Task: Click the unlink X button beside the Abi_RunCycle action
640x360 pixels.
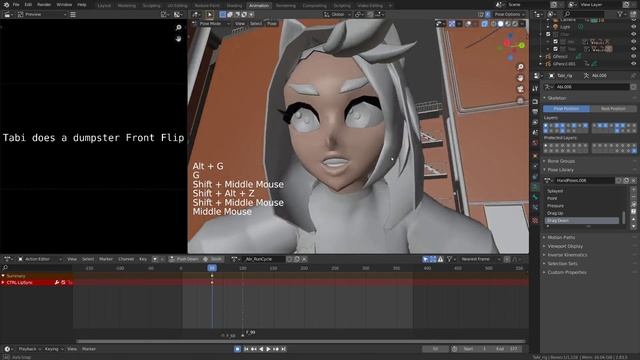Action: (304, 259)
